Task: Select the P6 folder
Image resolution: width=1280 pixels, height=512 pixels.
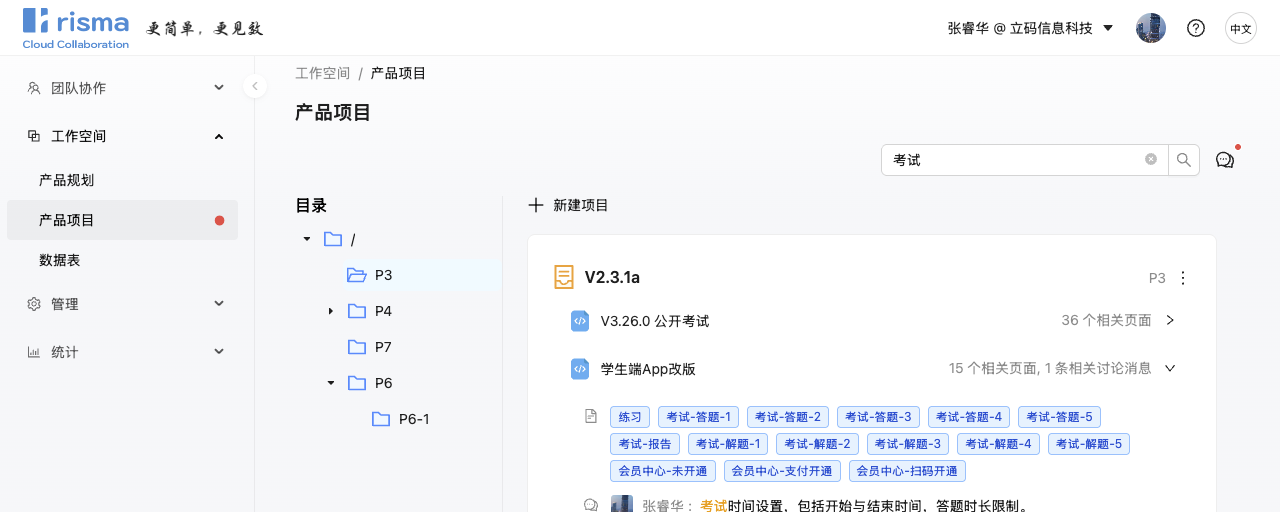Action: click(370, 383)
